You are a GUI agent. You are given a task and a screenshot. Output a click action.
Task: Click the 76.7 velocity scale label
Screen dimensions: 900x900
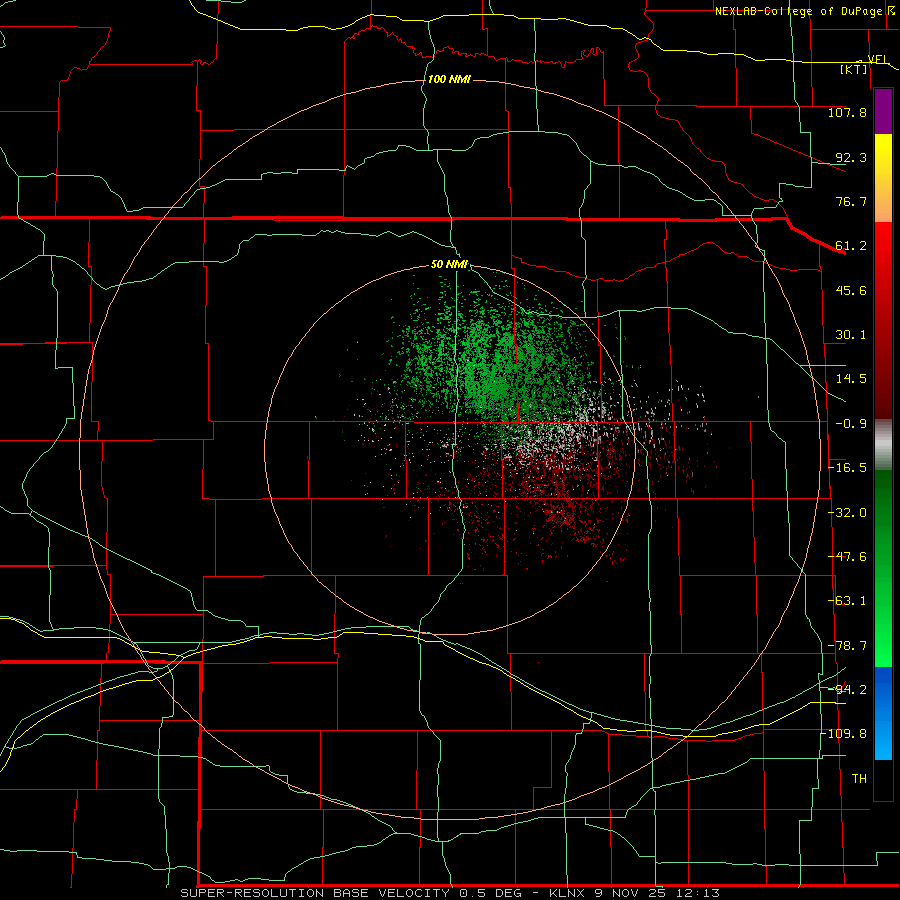tap(851, 201)
